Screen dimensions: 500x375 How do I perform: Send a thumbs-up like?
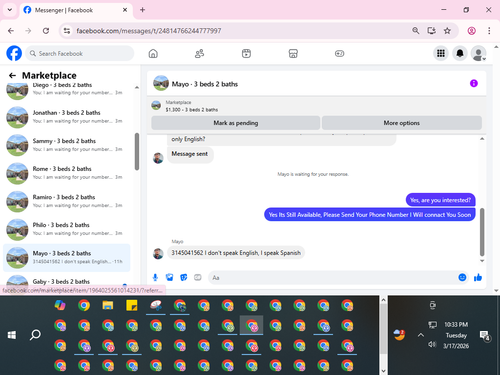(478, 277)
